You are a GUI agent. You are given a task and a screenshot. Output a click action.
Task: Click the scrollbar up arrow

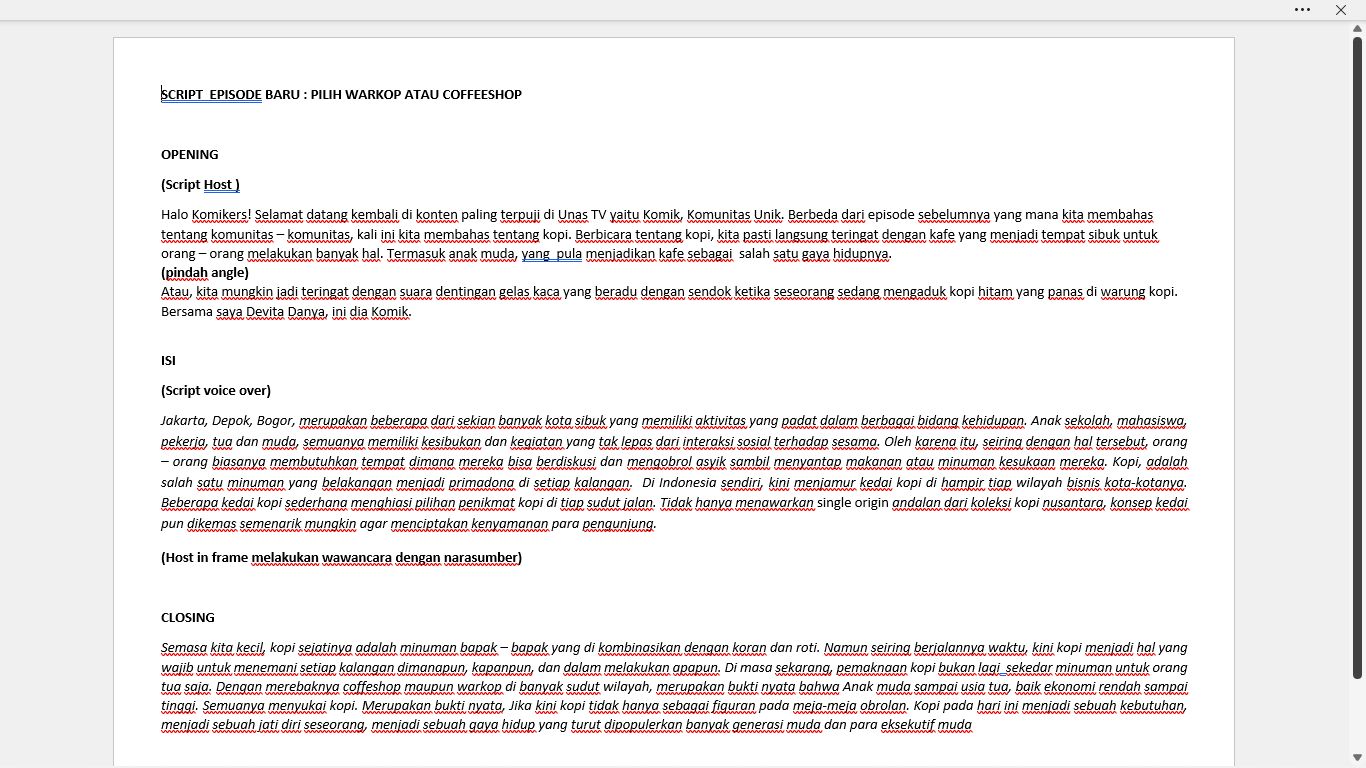click(1358, 29)
